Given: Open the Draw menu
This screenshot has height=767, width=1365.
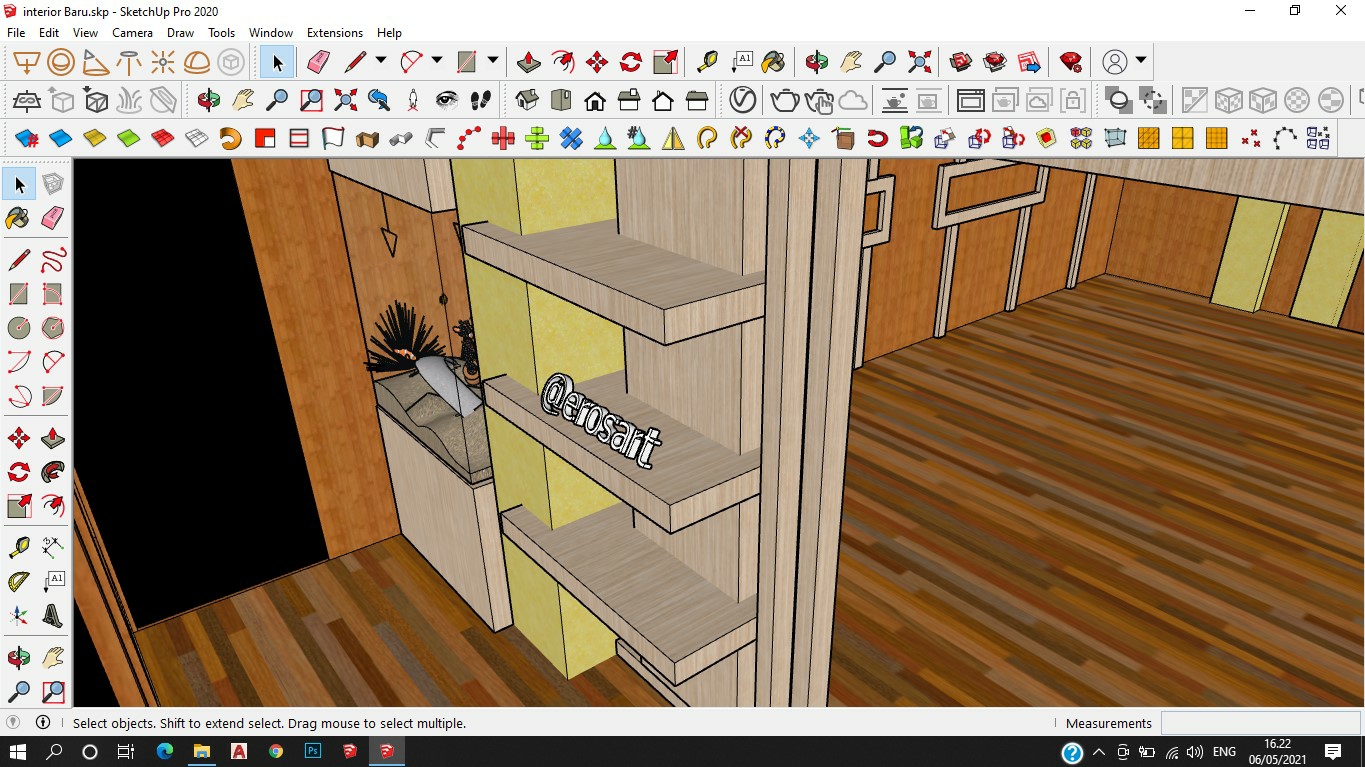Looking at the screenshot, I should [x=180, y=33].
